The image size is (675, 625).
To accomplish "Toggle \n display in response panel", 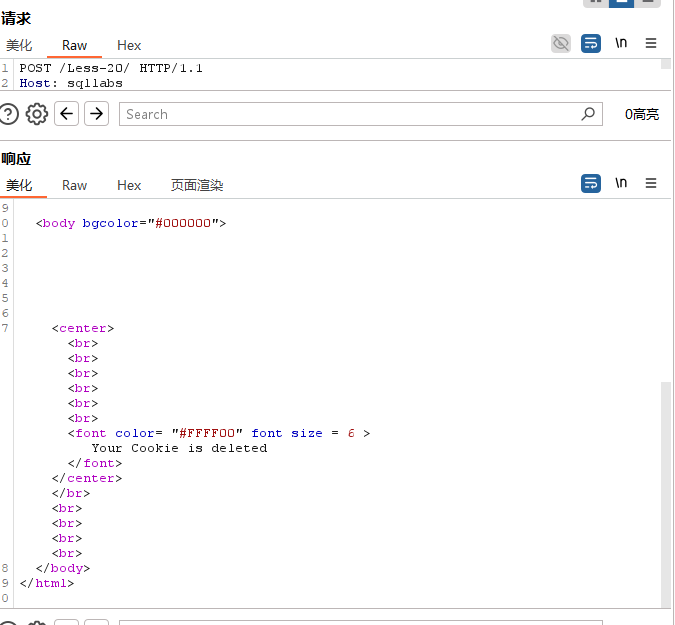I will (621, 184).
